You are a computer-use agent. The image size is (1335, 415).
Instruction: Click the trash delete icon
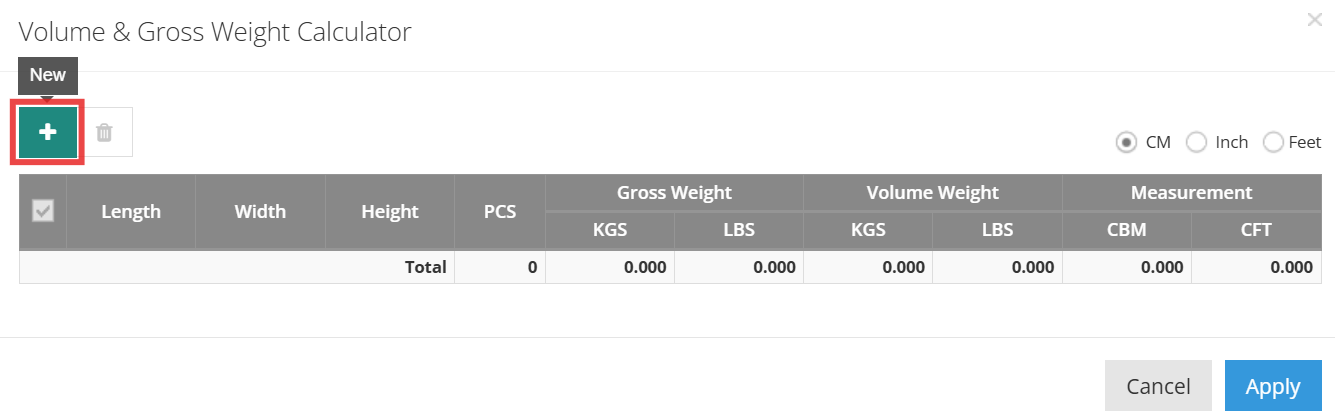105,132
